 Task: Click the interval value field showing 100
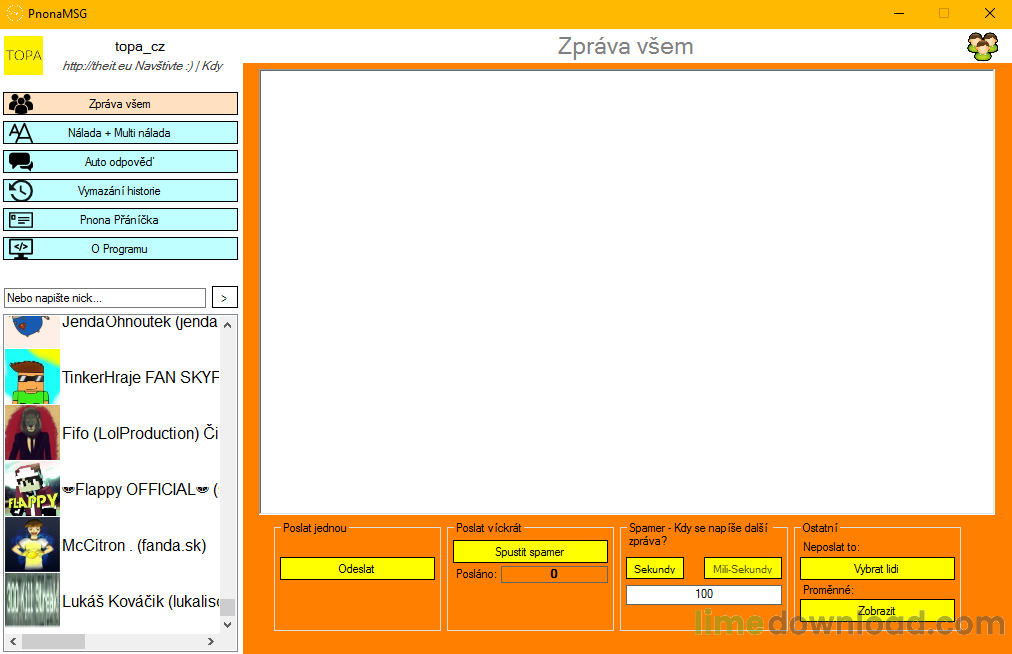(703, 595)
